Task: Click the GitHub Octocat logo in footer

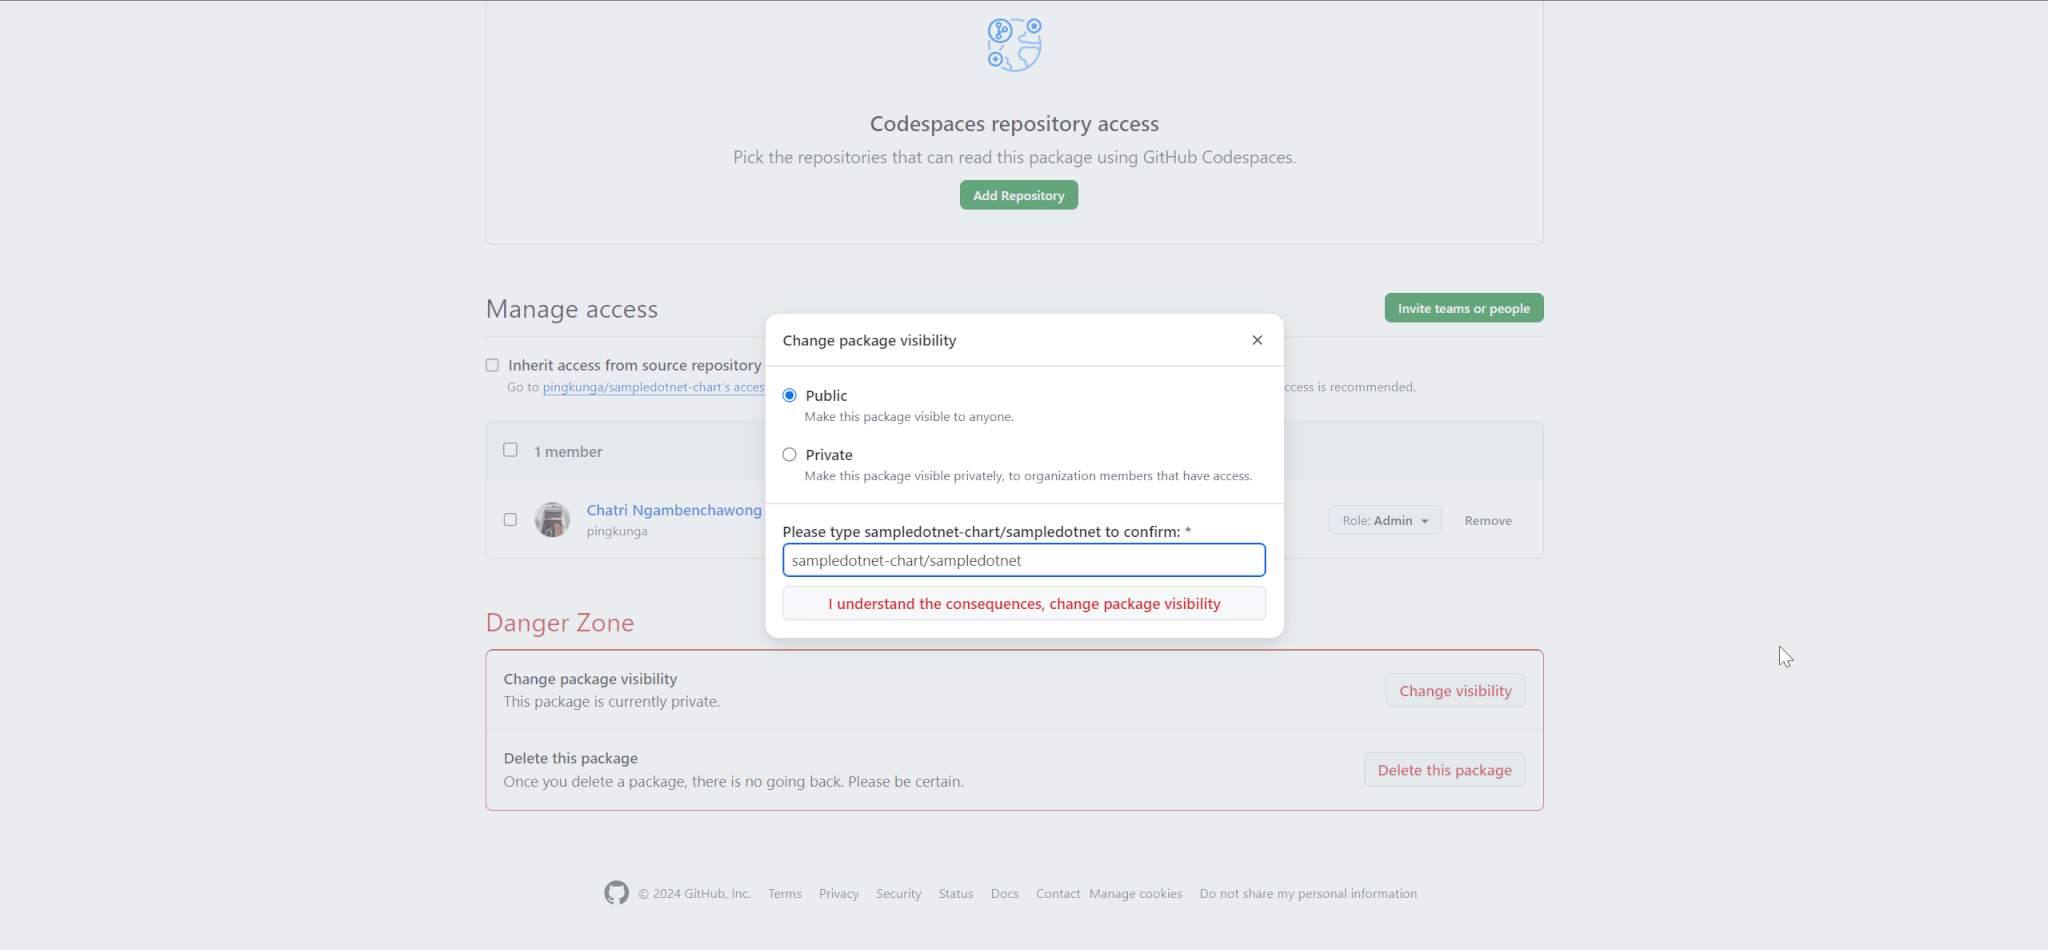Action: tap(616, 893)
